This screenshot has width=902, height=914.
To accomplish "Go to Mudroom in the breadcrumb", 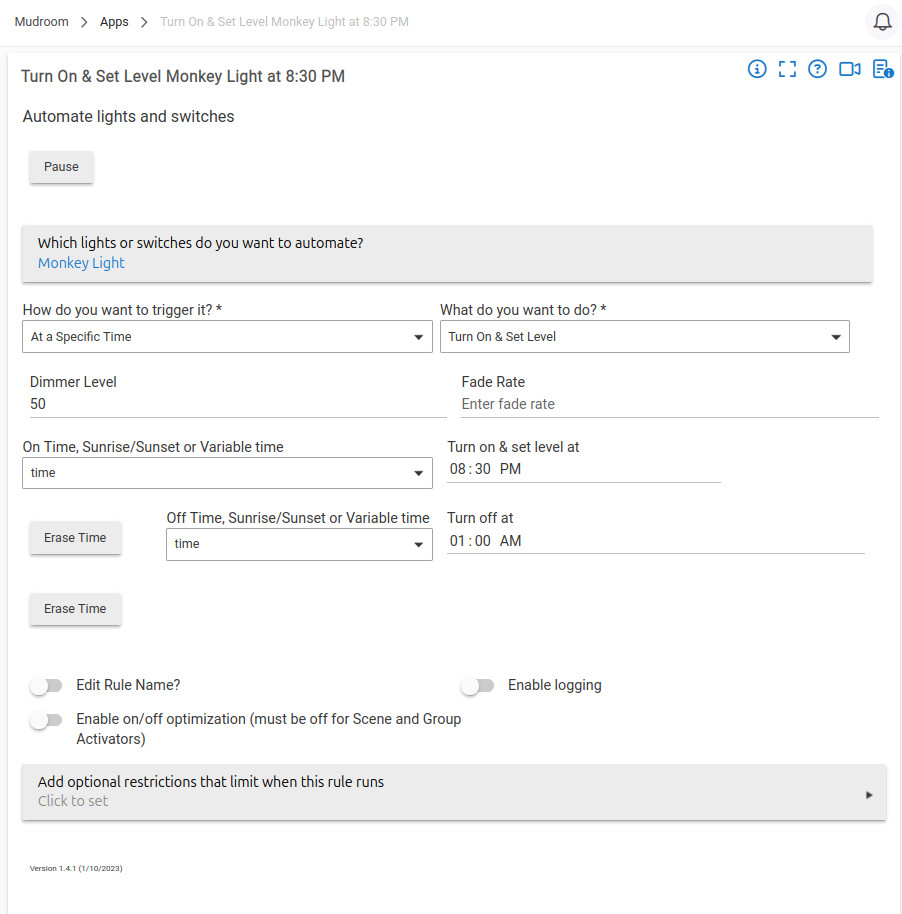I will click(41, 22).
